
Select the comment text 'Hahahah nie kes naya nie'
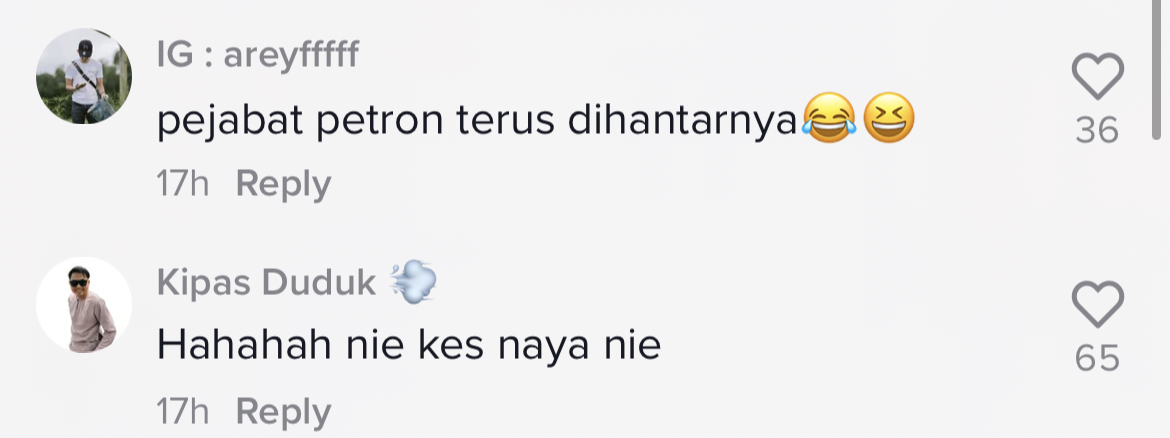tap(409, 345)
